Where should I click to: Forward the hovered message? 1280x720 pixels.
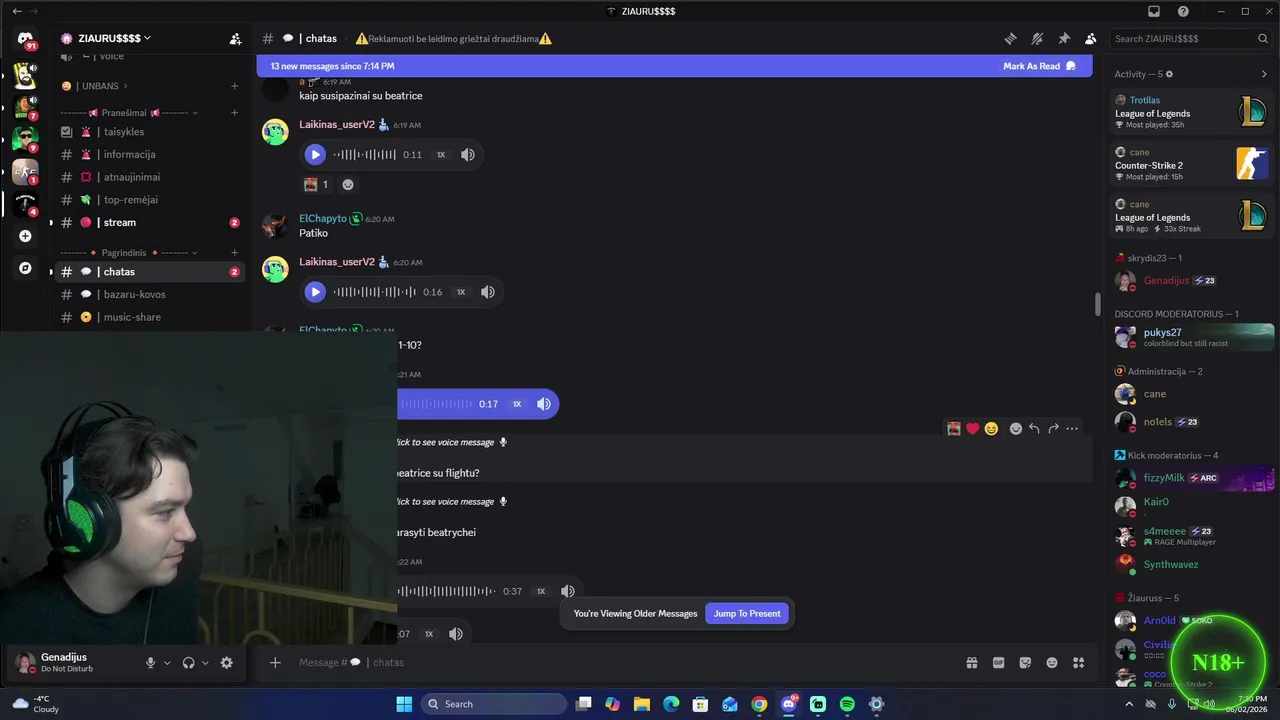(1053, 429)
